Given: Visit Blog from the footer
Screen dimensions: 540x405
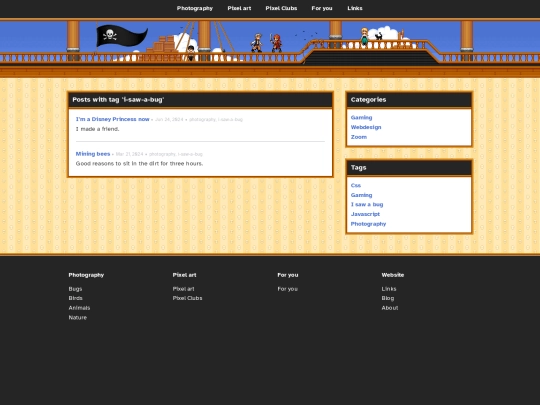Looking at the screenshot, I should click(388, 298).
